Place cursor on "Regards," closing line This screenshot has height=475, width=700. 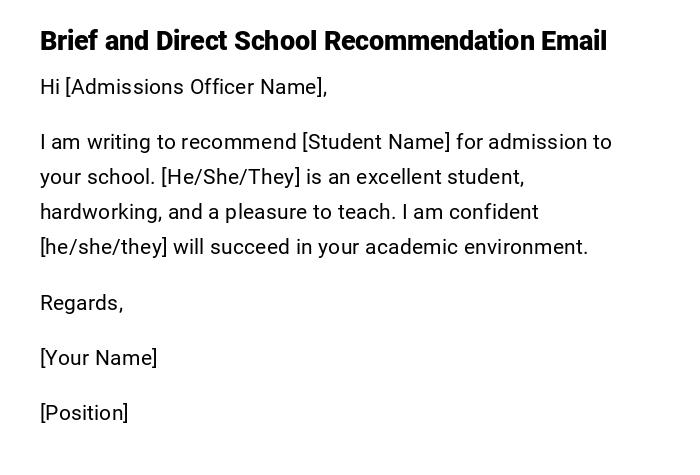(81, 303)
